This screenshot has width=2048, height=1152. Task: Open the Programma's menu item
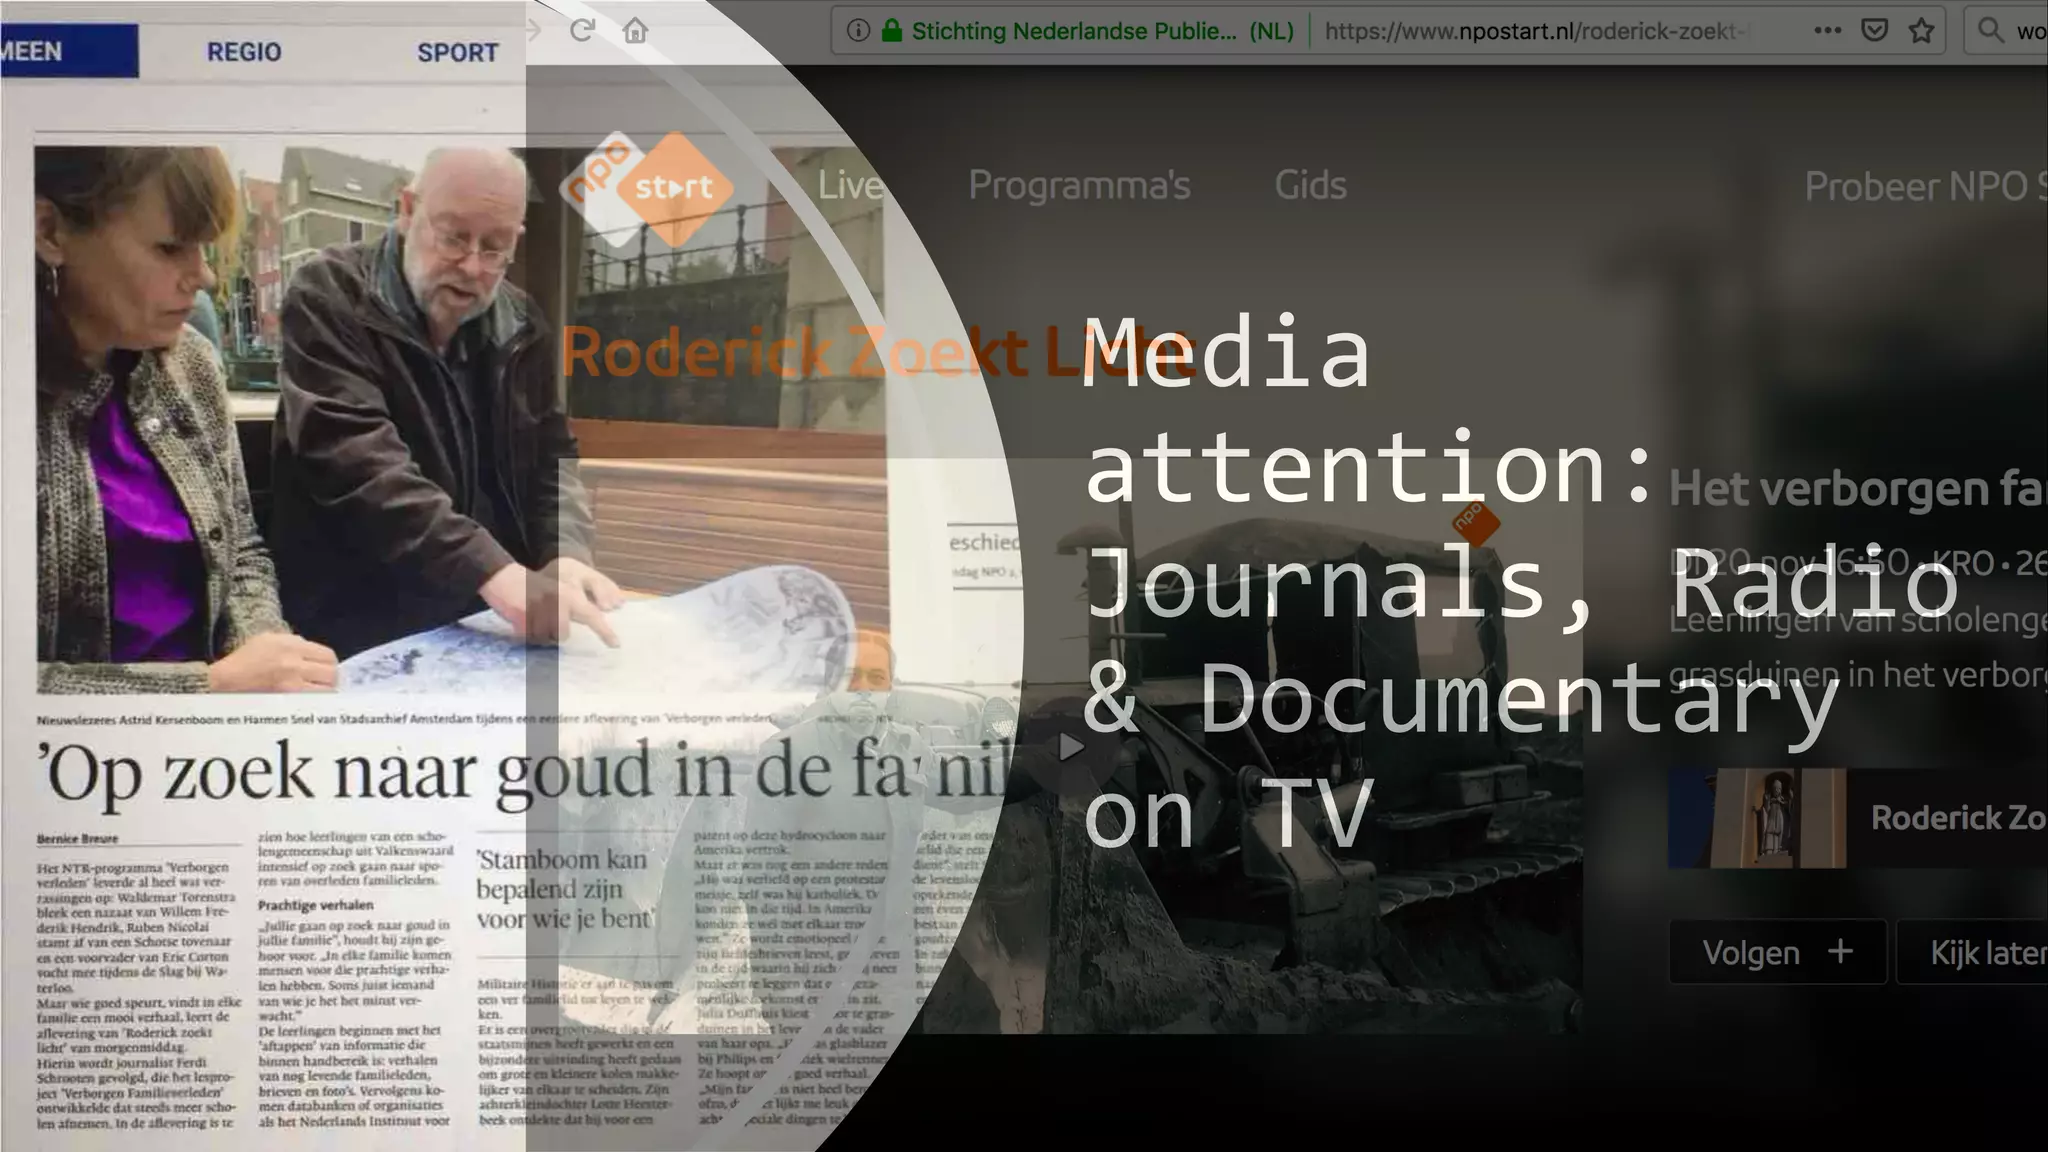1079,186
